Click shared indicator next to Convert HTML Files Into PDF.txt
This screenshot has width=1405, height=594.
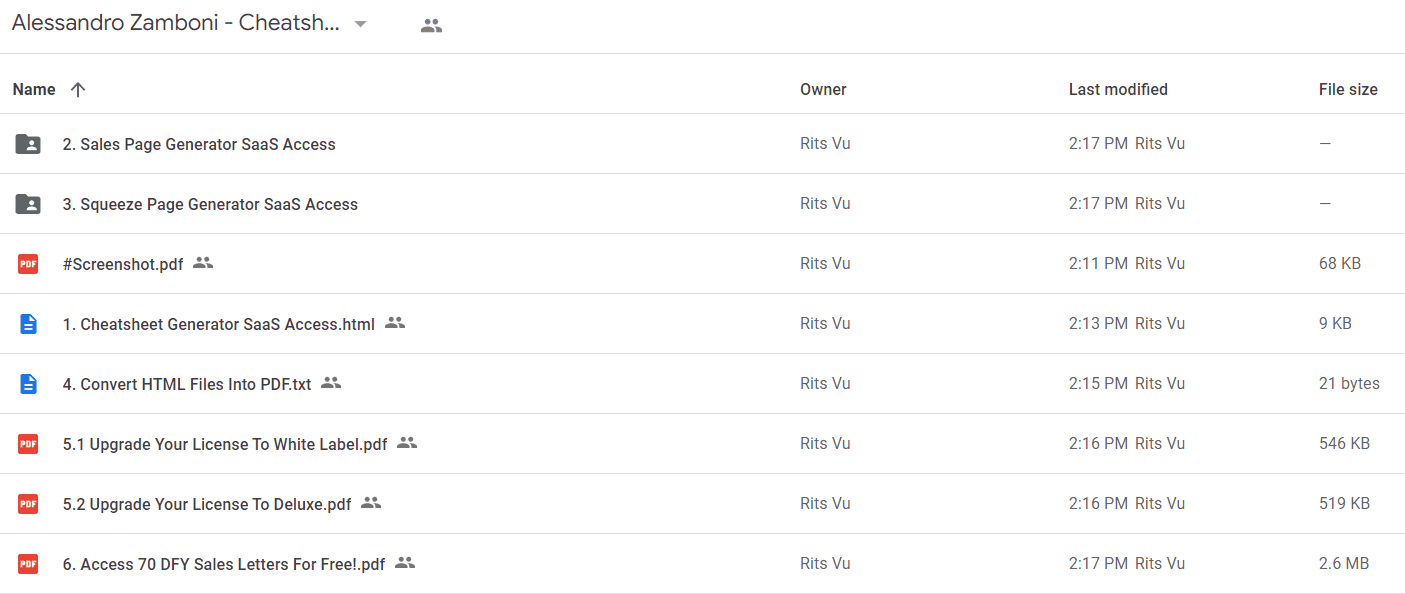(331, 383)
